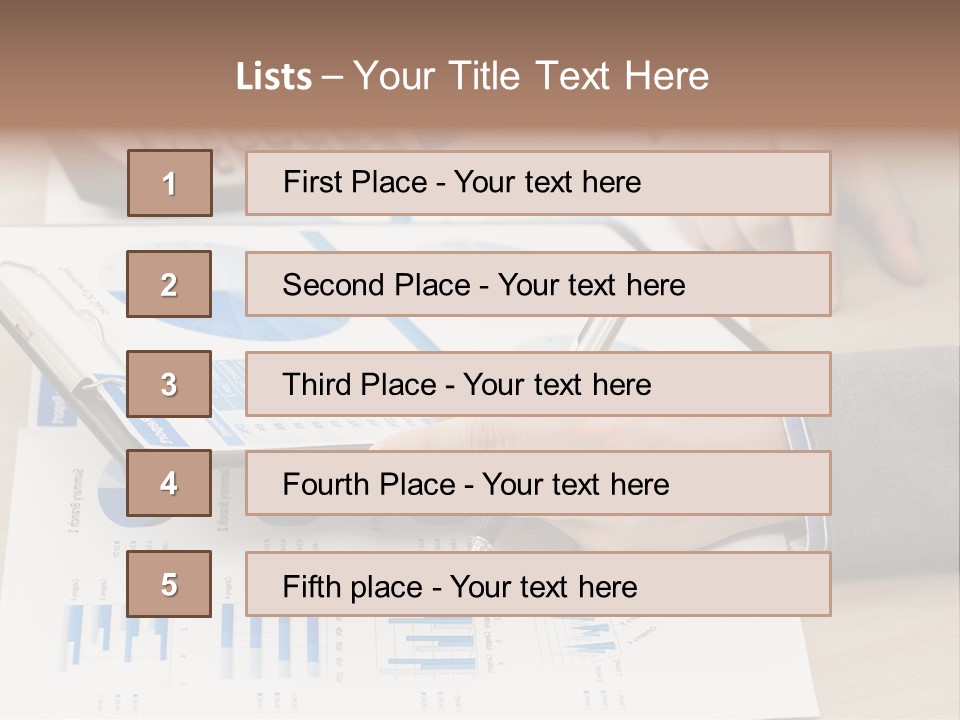Click the number 5 box
Image resolution: width=960 pixels, height=720 pixels.
click(169, 584)
